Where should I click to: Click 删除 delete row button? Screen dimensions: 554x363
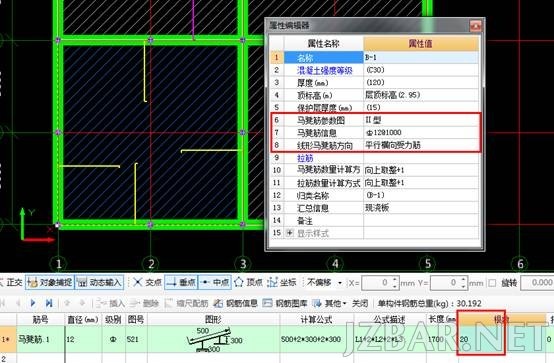click(144, 303)
